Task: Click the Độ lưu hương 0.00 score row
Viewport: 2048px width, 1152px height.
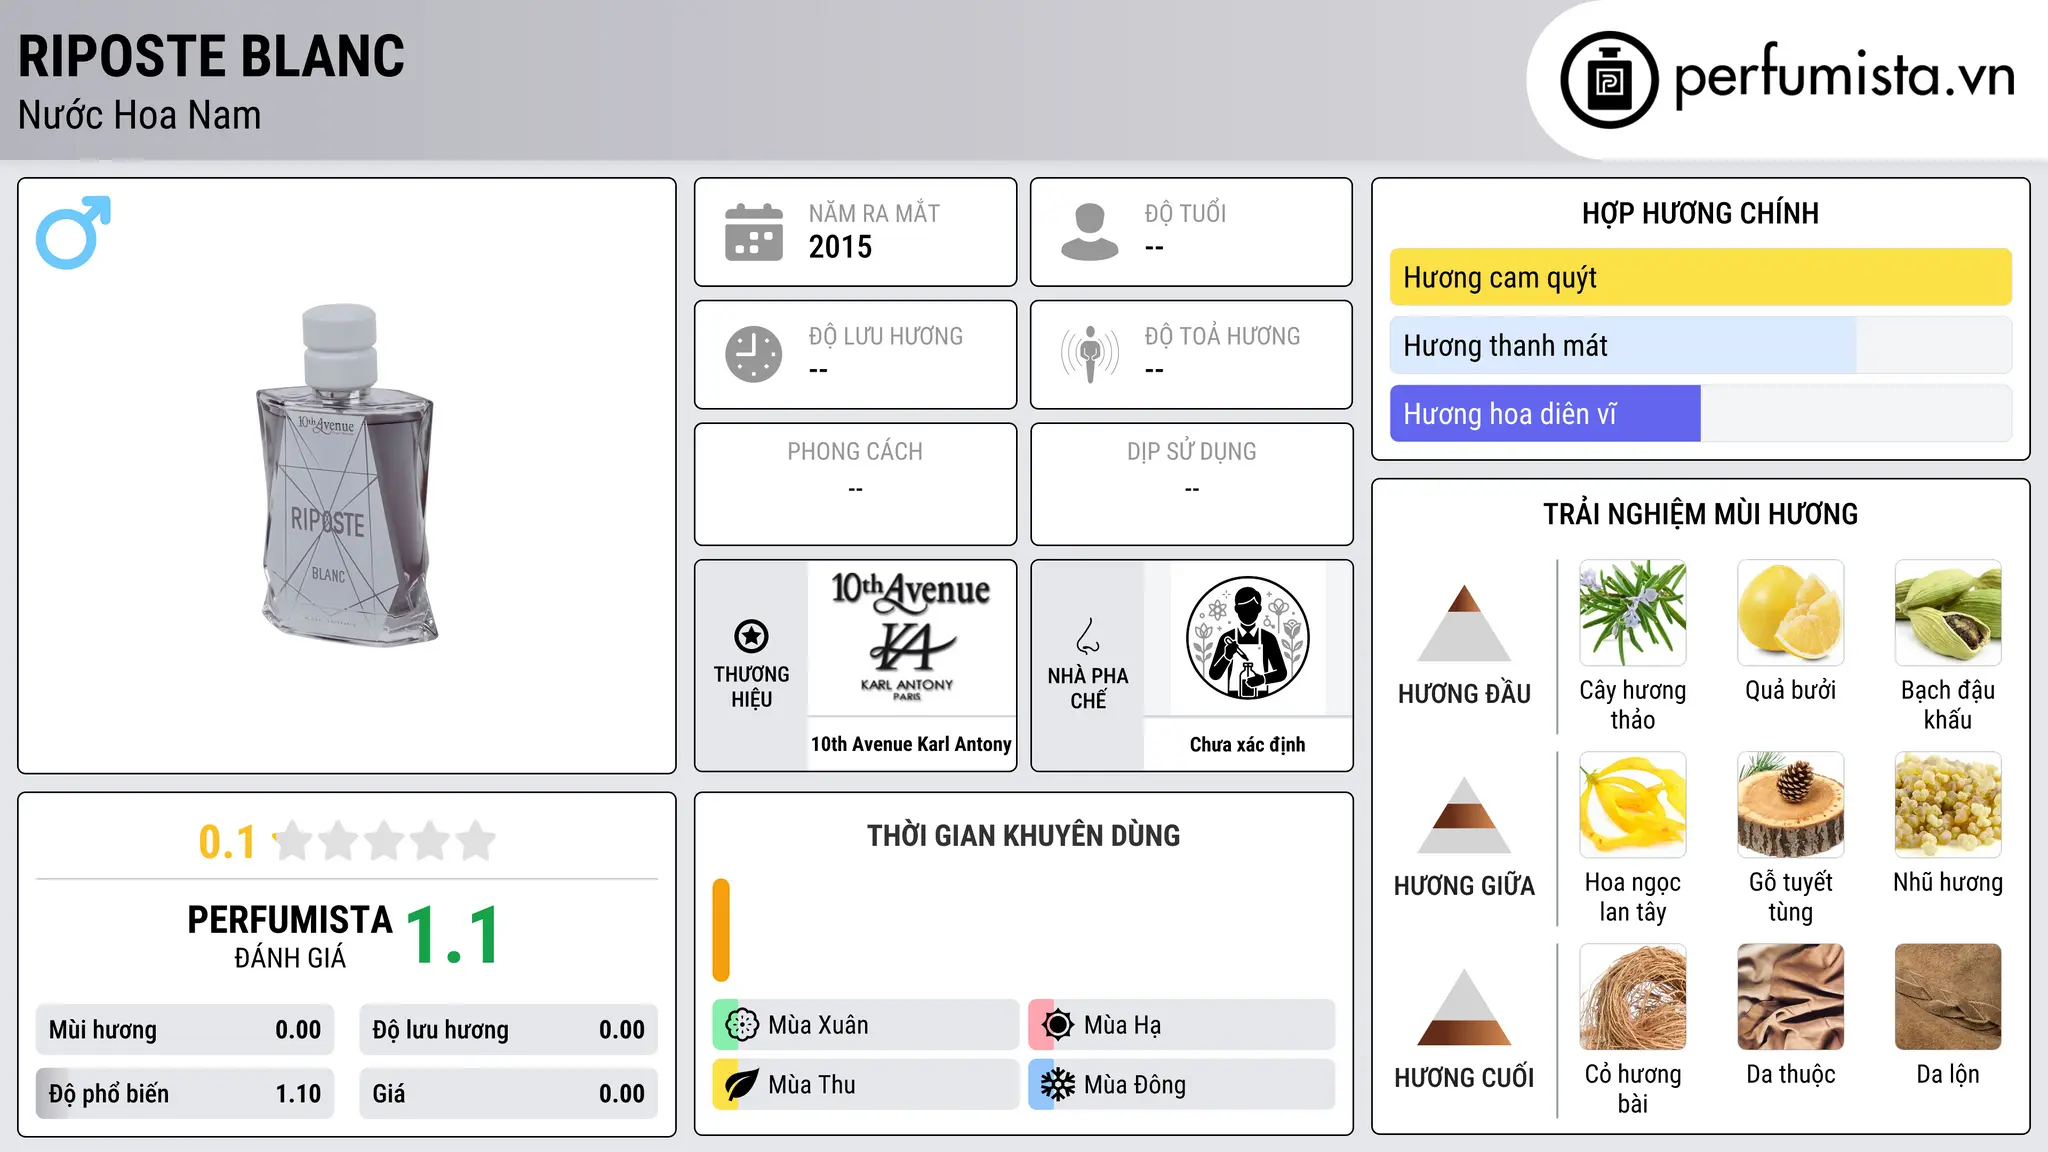Action: 508,1030
